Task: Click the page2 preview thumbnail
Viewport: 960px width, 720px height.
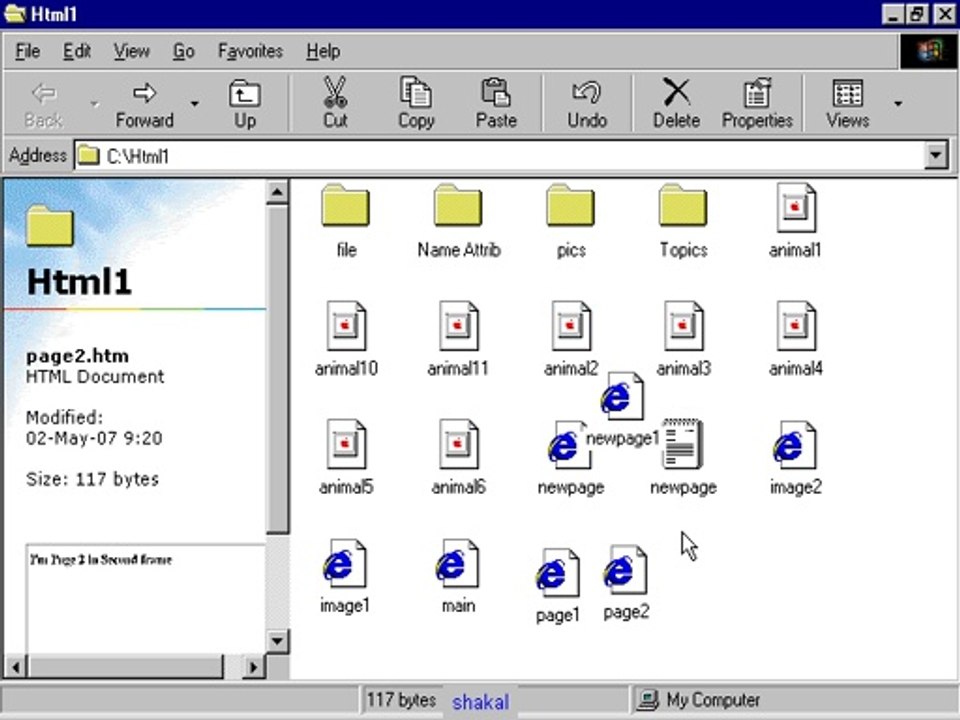Action: pos(146,598)
